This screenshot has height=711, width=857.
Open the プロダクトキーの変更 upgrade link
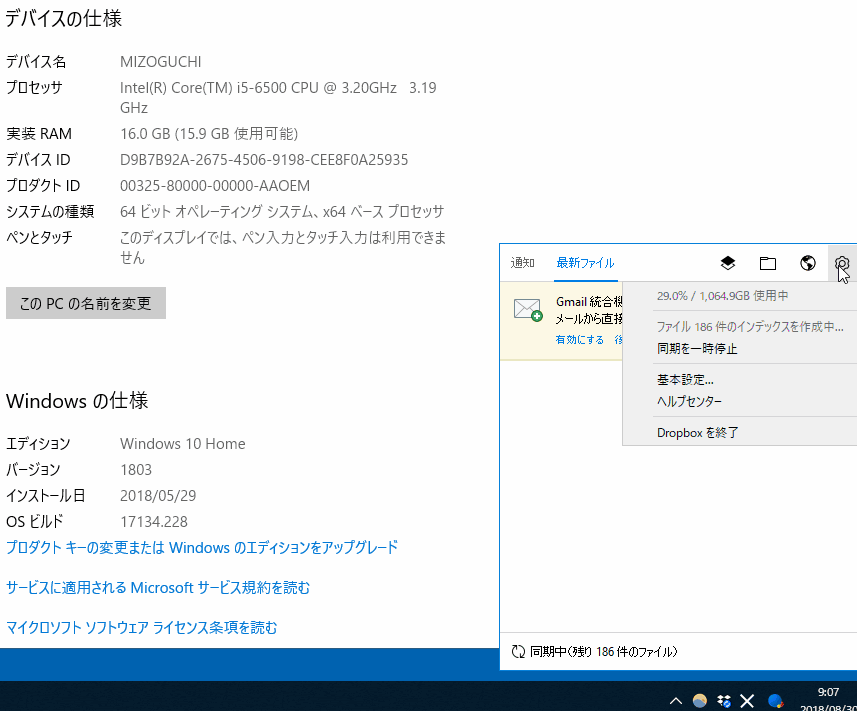pyautogui.click(x=200, y=547)
